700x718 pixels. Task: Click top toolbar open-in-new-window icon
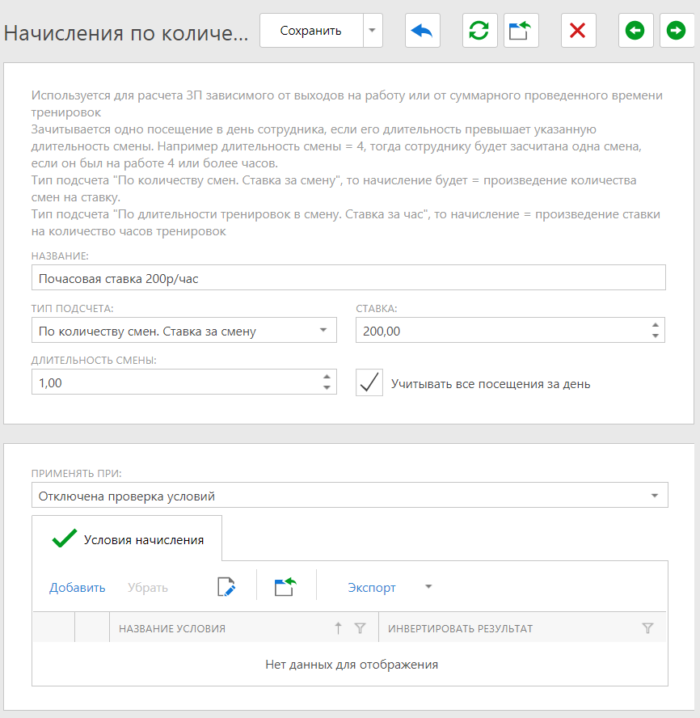tap(521, 31)
